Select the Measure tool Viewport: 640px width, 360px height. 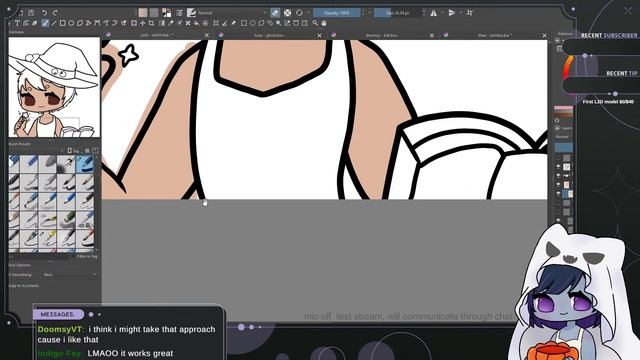coord(224,23)
